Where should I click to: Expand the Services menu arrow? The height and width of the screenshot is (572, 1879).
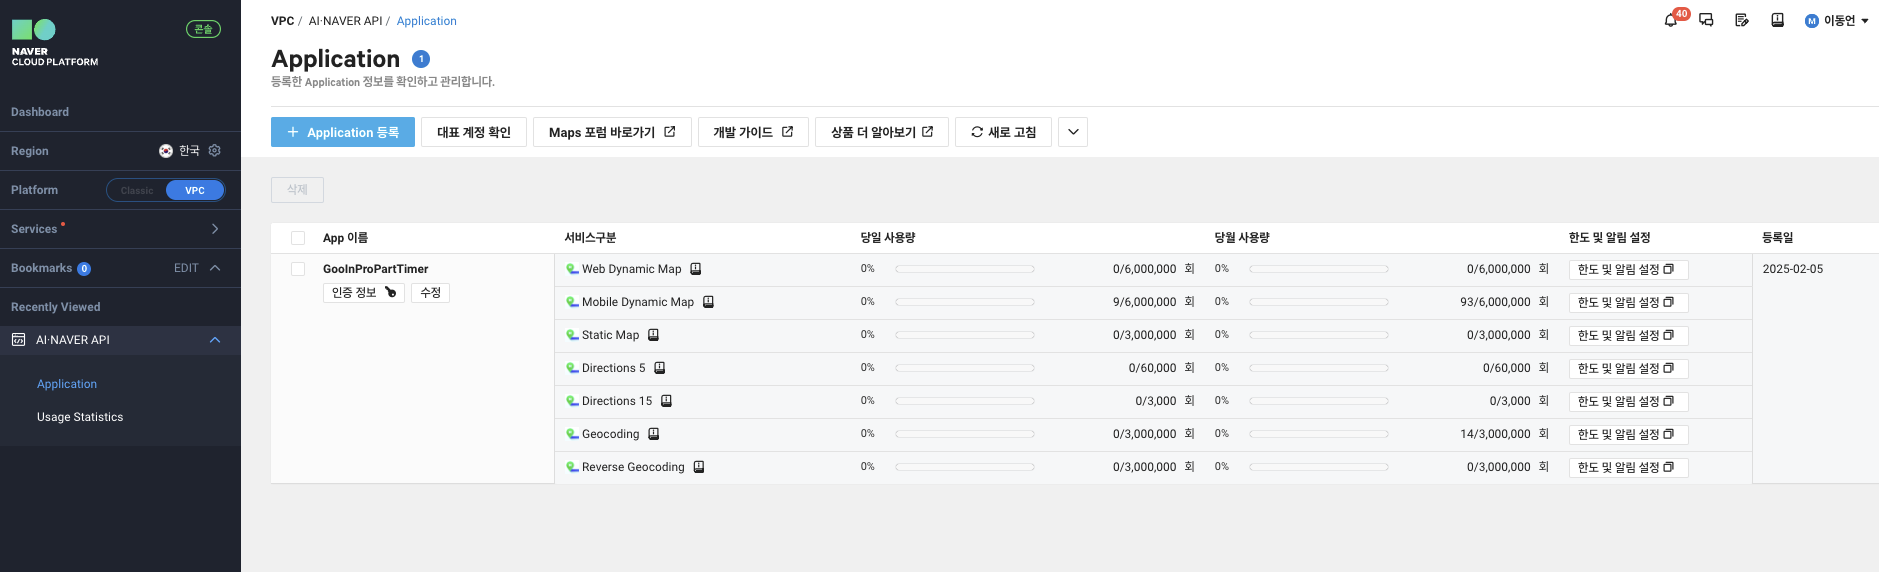(x=215, y=229)
